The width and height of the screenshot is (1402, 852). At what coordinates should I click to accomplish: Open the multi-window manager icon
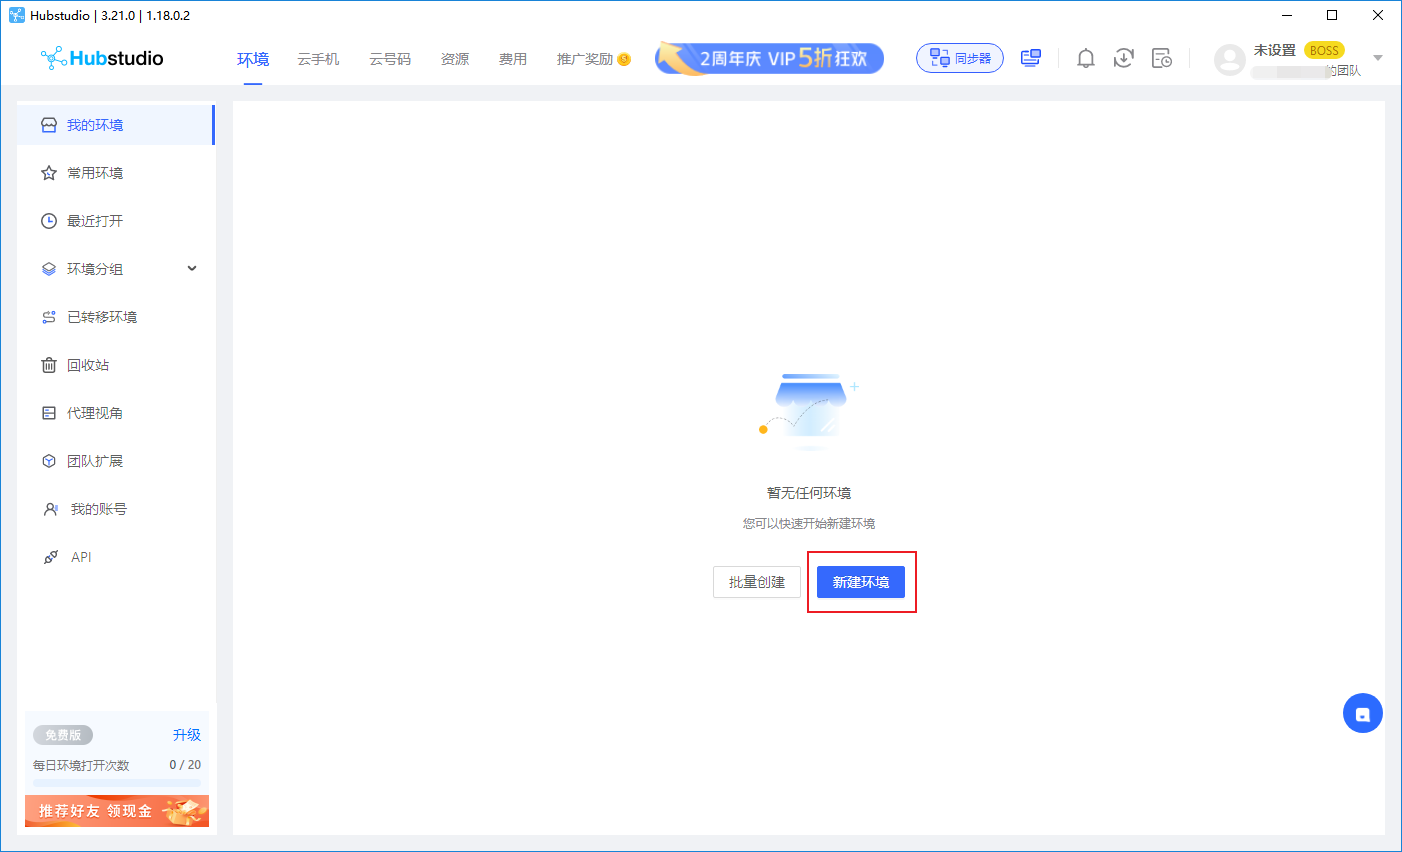1030,57
